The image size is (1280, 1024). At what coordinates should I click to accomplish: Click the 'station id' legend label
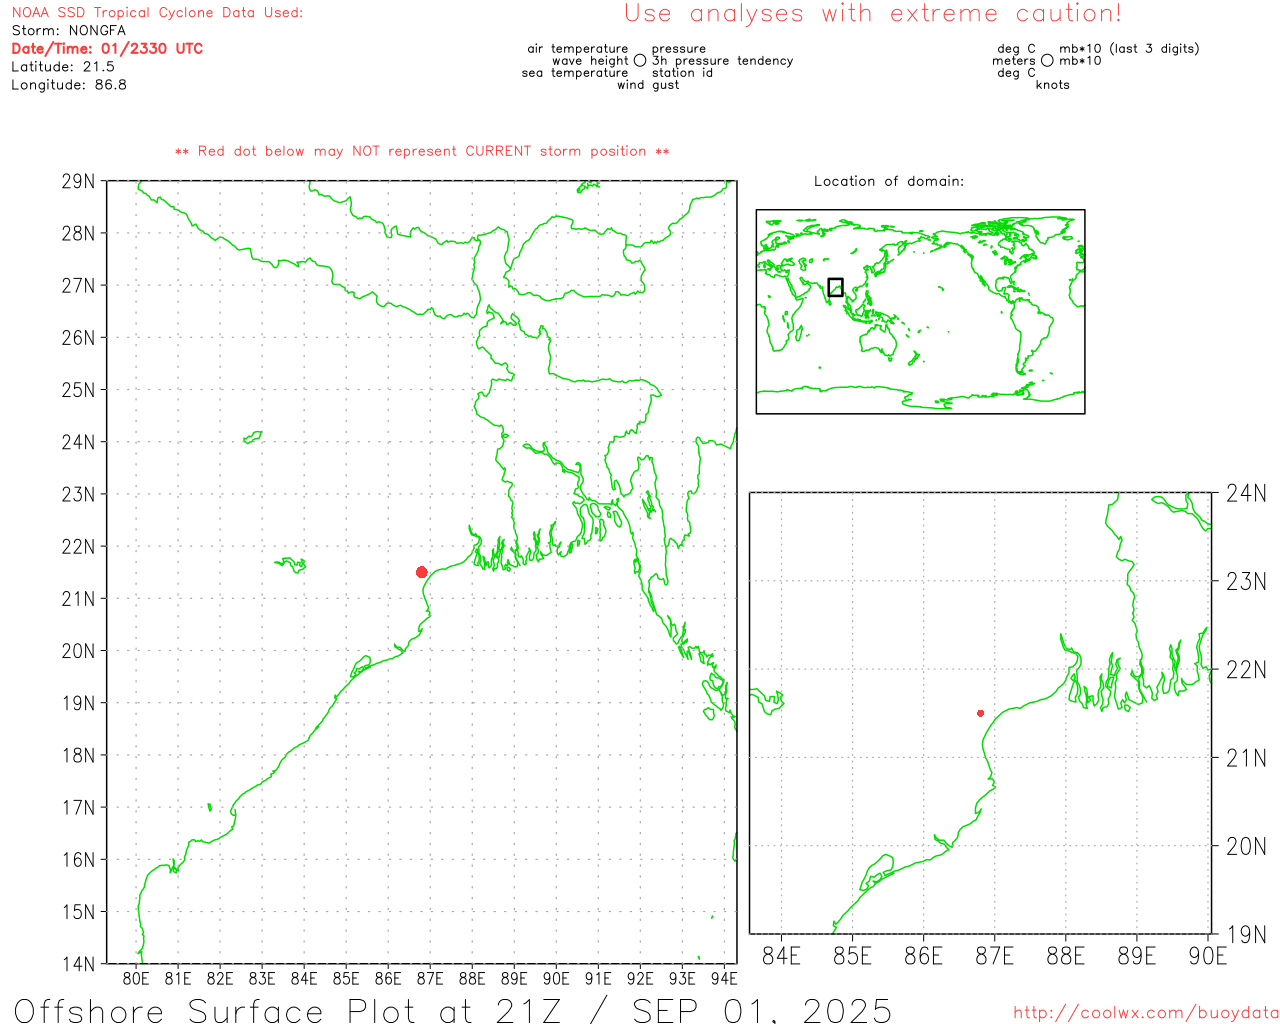click(683, 73)
